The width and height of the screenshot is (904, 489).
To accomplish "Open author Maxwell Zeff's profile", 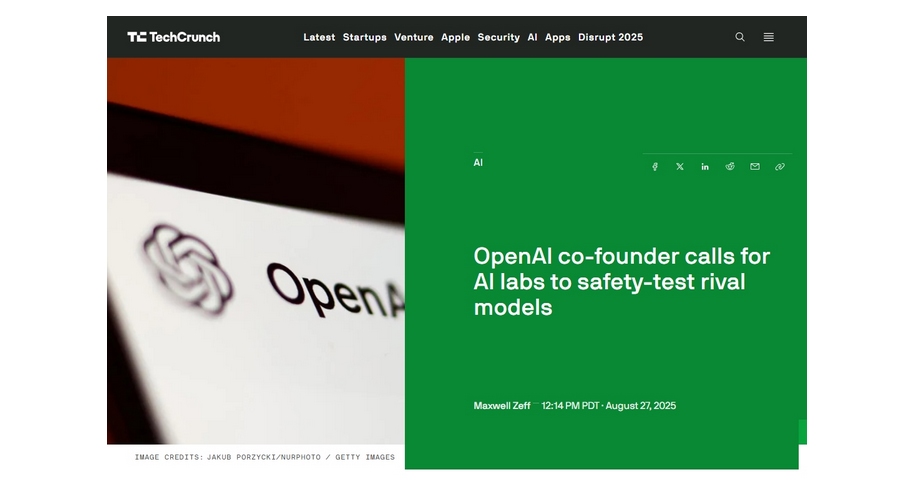I will point(502,405).
